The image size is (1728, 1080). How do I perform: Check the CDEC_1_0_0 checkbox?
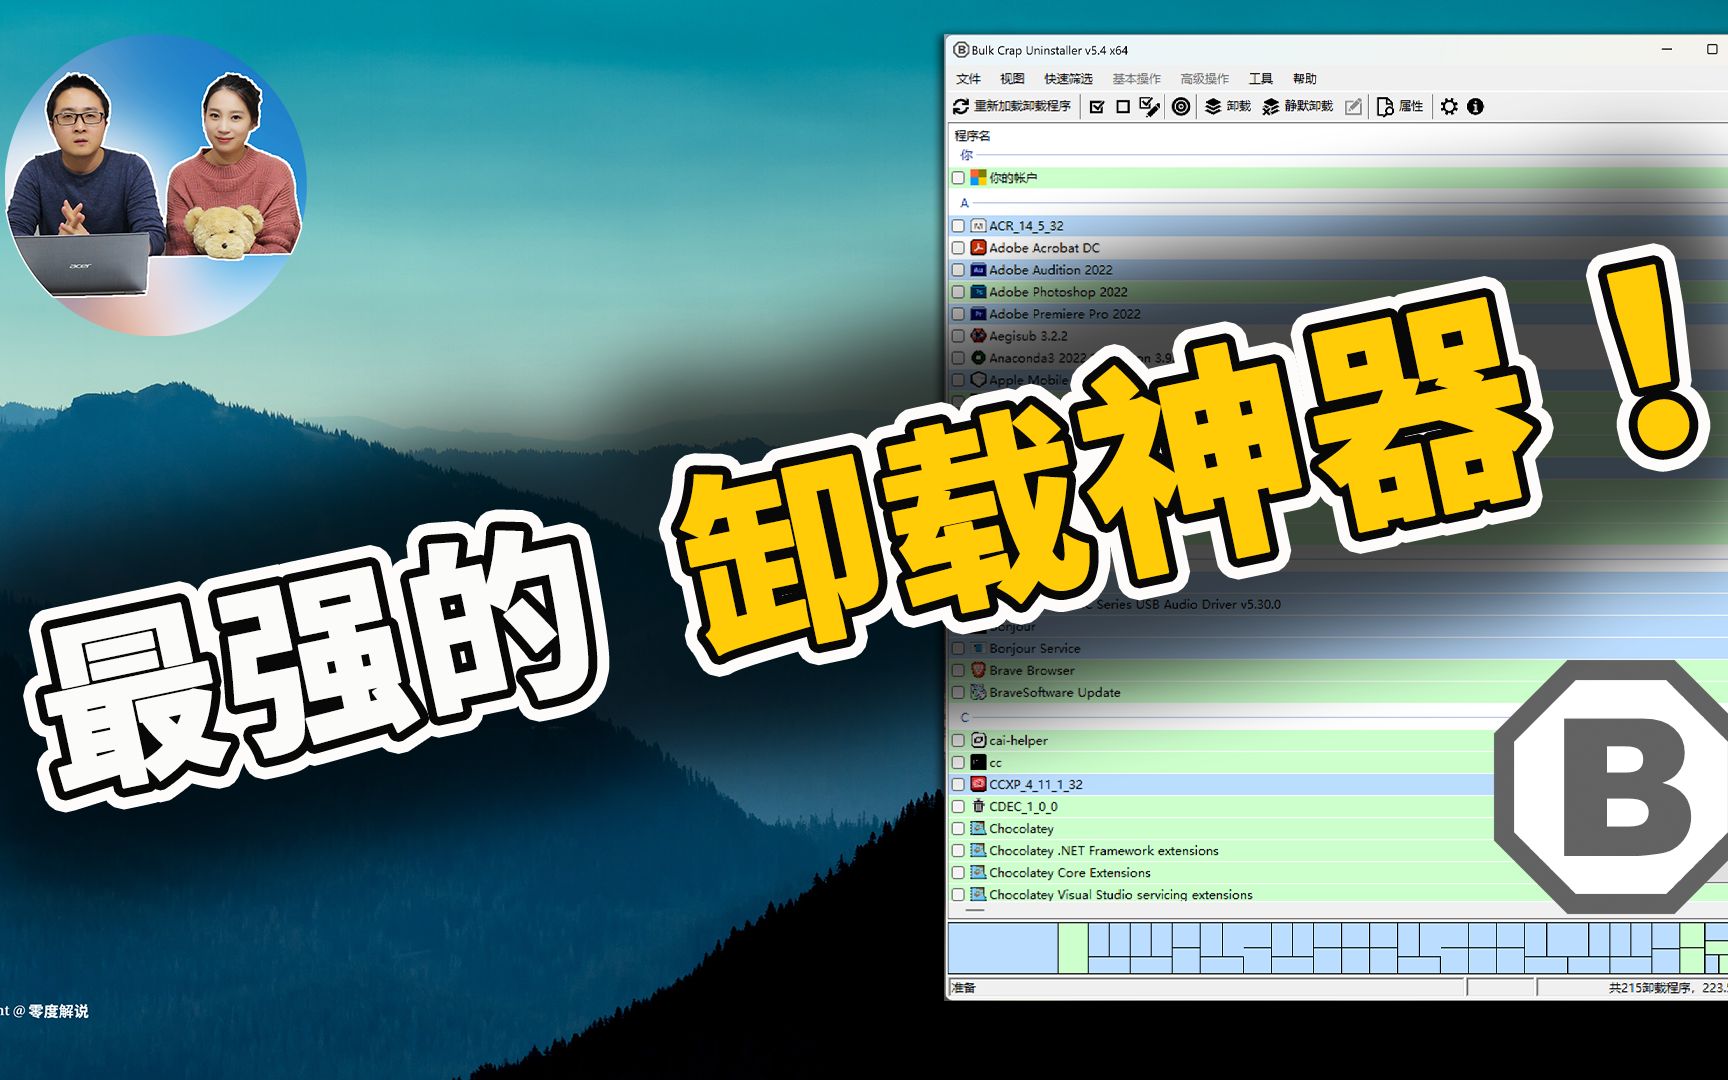tap(958, 806)
